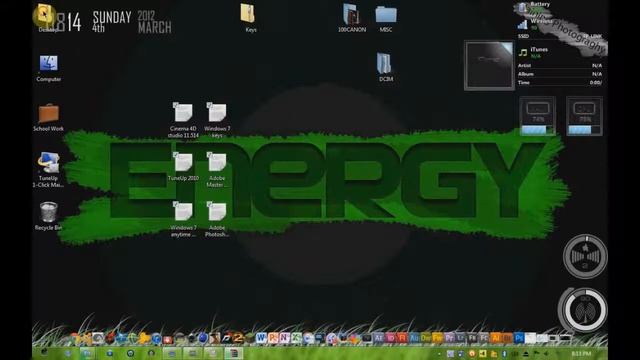The width and height of the screenshot is (640, 360).
Task: Click the 74% meter gadget bar
Action: [538, 130]
